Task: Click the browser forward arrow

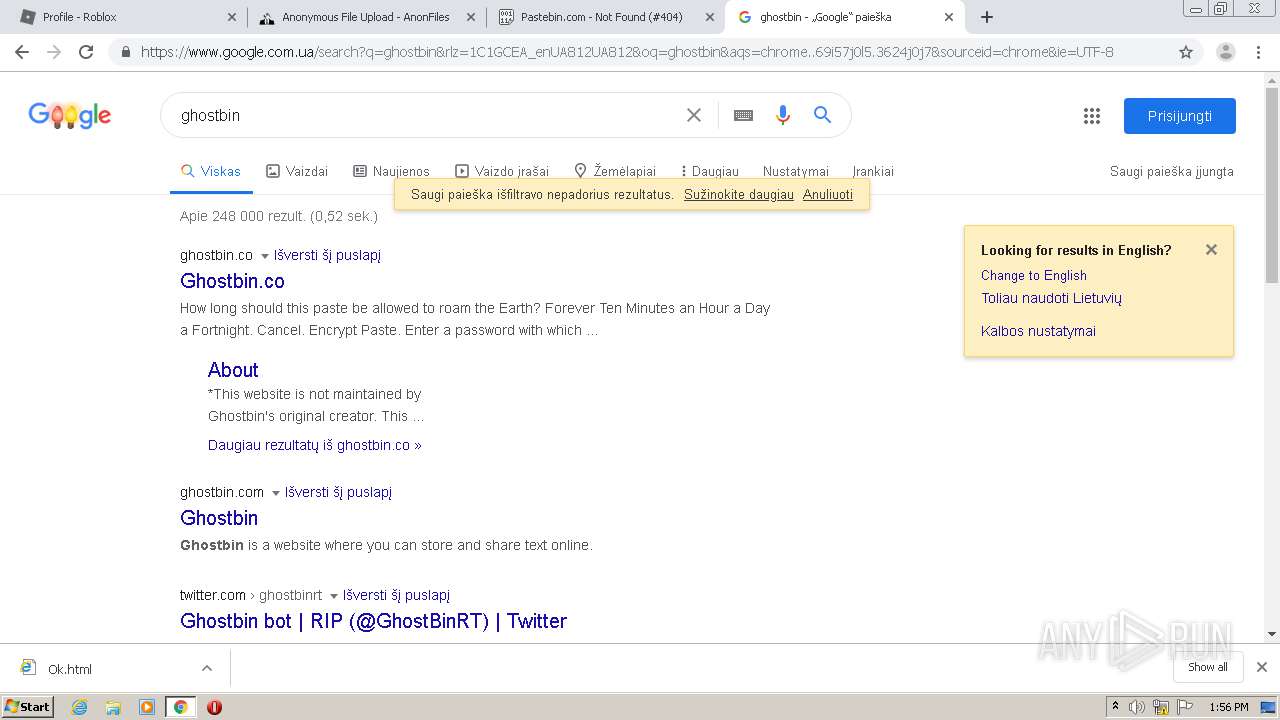Action: pos(54,52)
